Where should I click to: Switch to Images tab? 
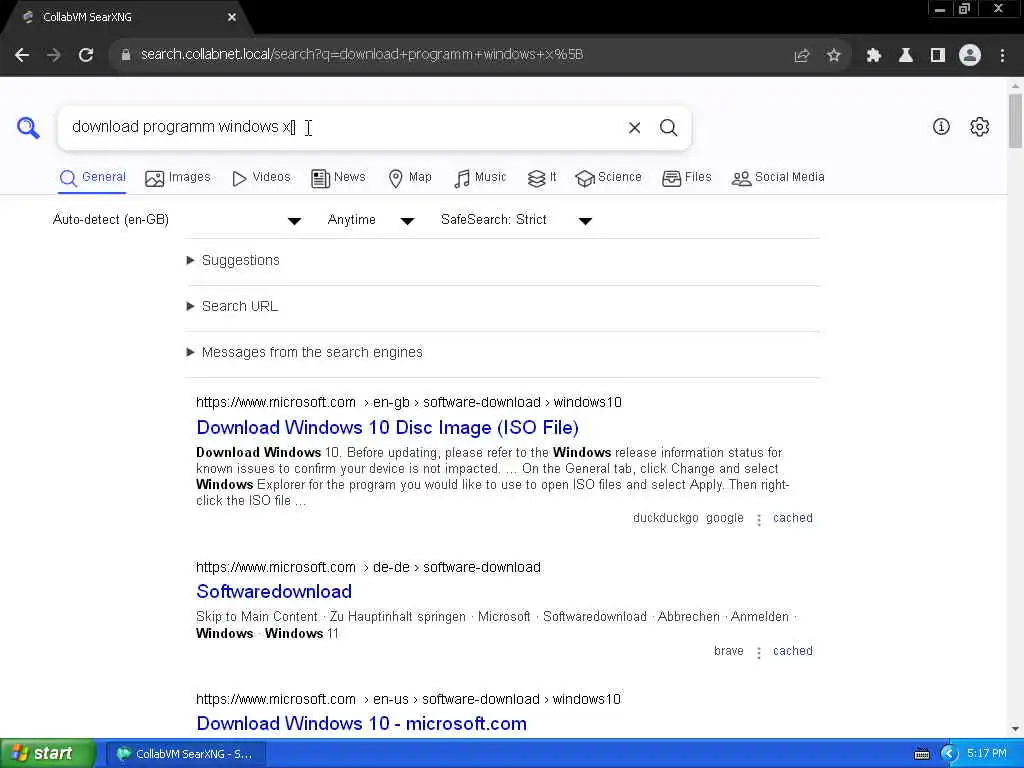(x=178, y=178)
